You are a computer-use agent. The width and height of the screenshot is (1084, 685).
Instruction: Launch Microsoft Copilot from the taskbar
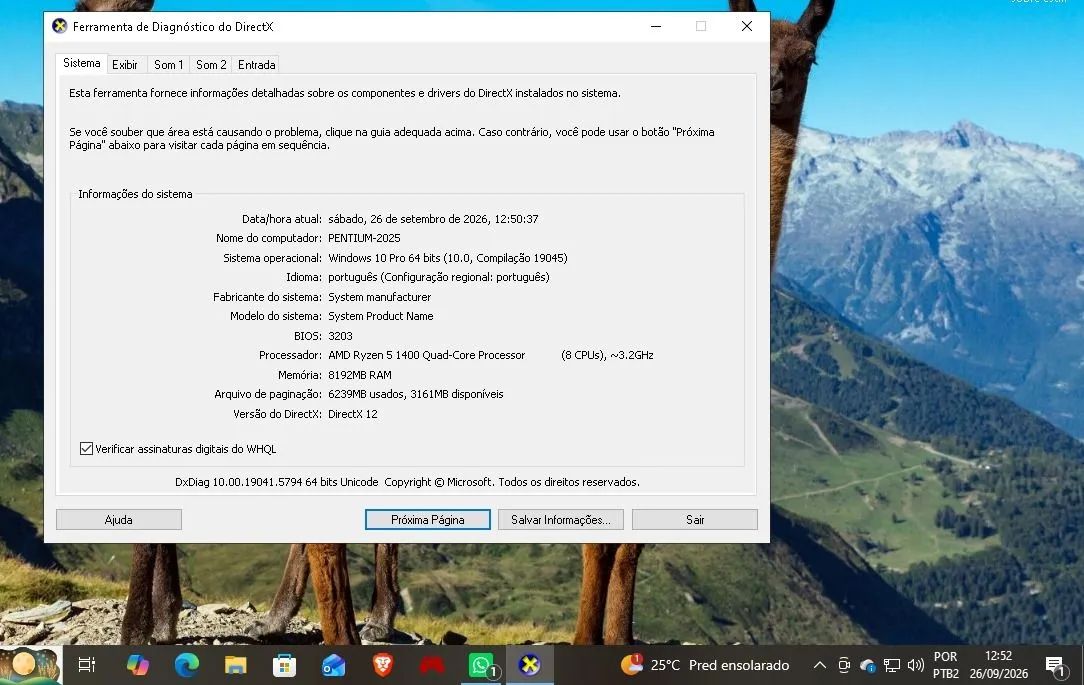pos(138,665)
